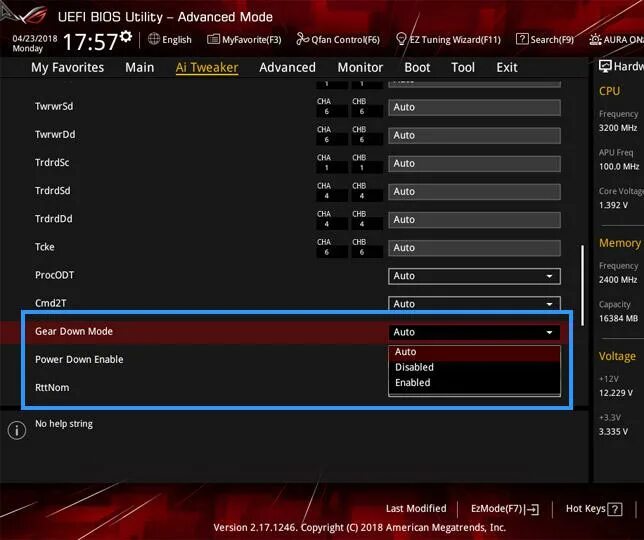Screen dimensions: 644x540
Task: Go to the Monitor tab
Action: (360, 67)
